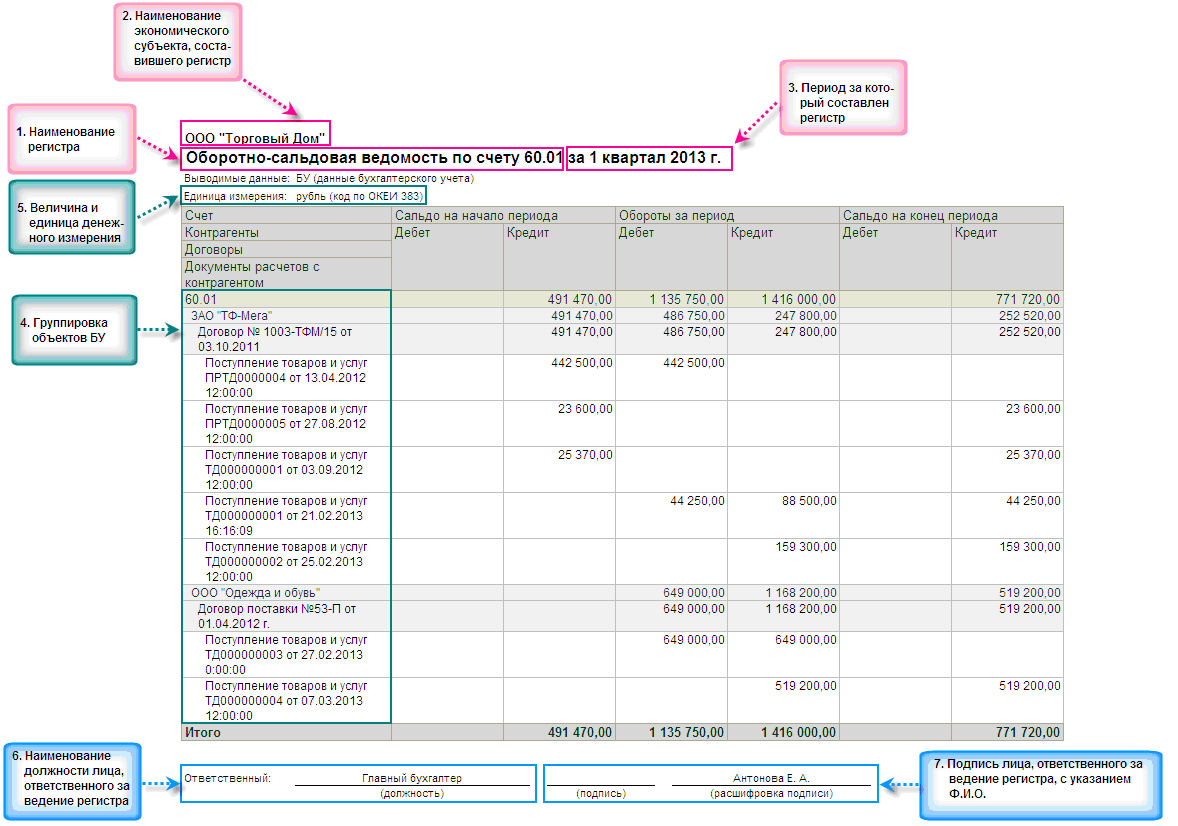Click the closing credit "23 600,00" of ПРТД0000005
1178x826 pixels.
pyautogui.click(x=1033, y=409)
